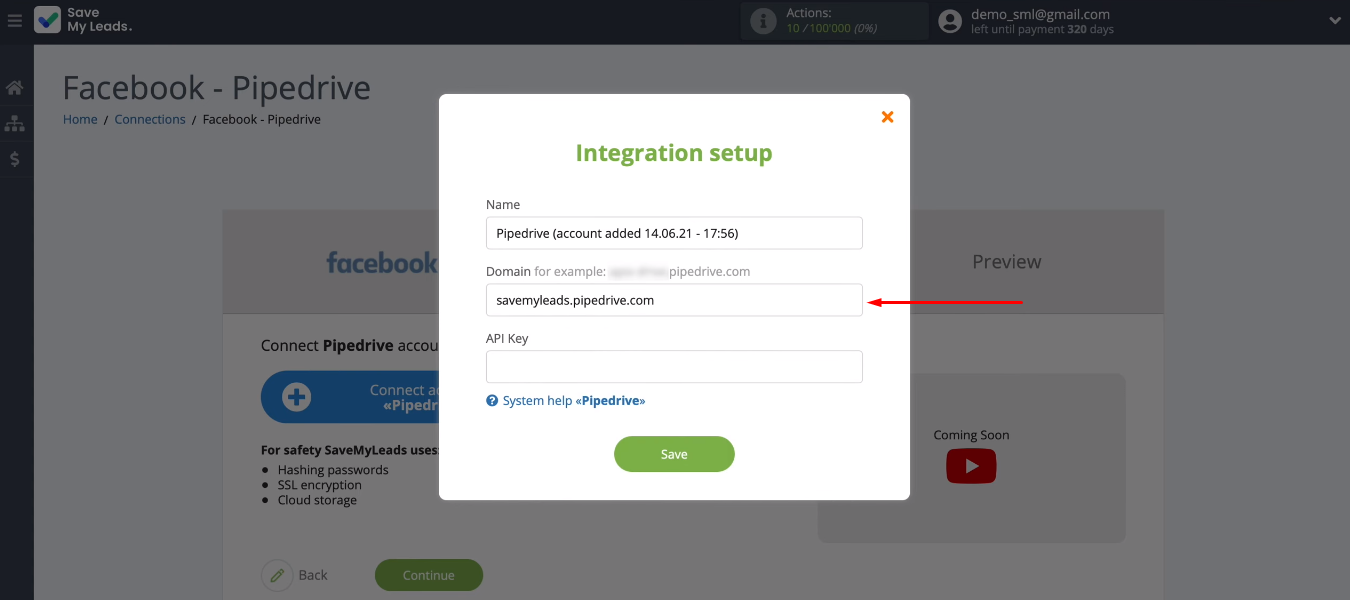This screenshot has height=600, width=1350.
Task: Open the hamburger menu icon
Action: click(x=14, y=20)
